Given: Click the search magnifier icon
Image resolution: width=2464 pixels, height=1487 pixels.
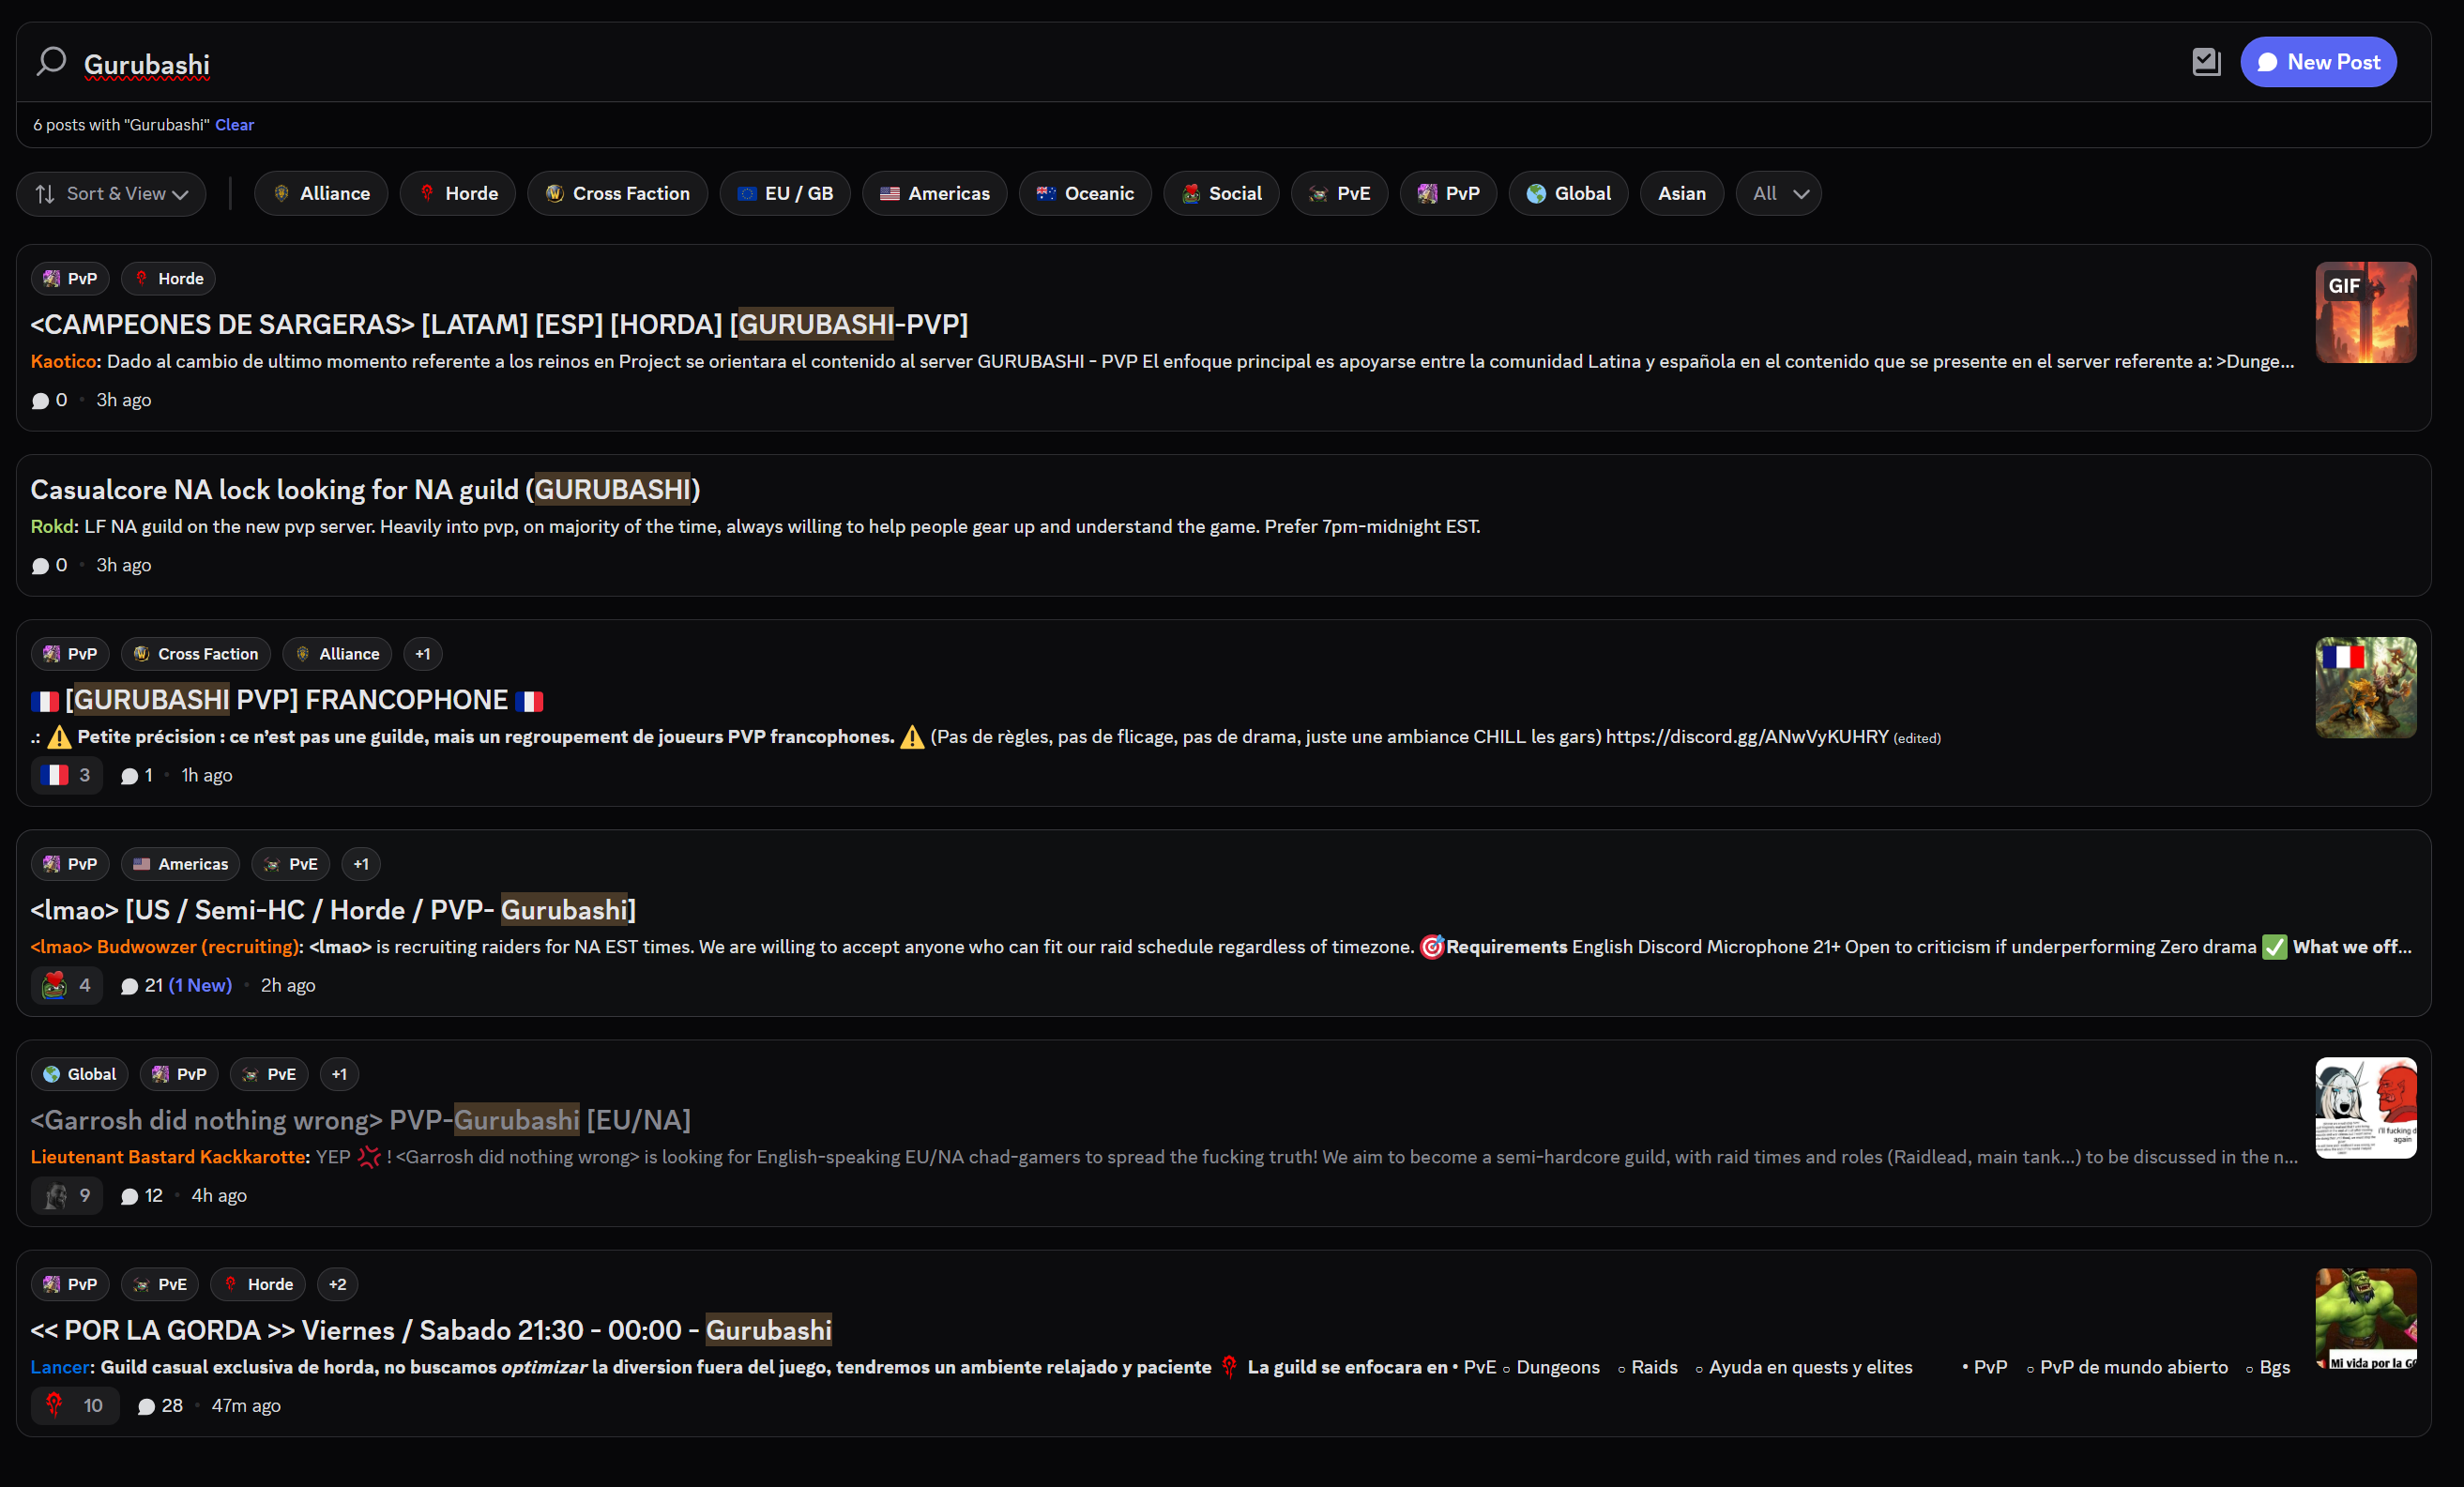Looking at the screenshot, I should [x=51, y=62].
